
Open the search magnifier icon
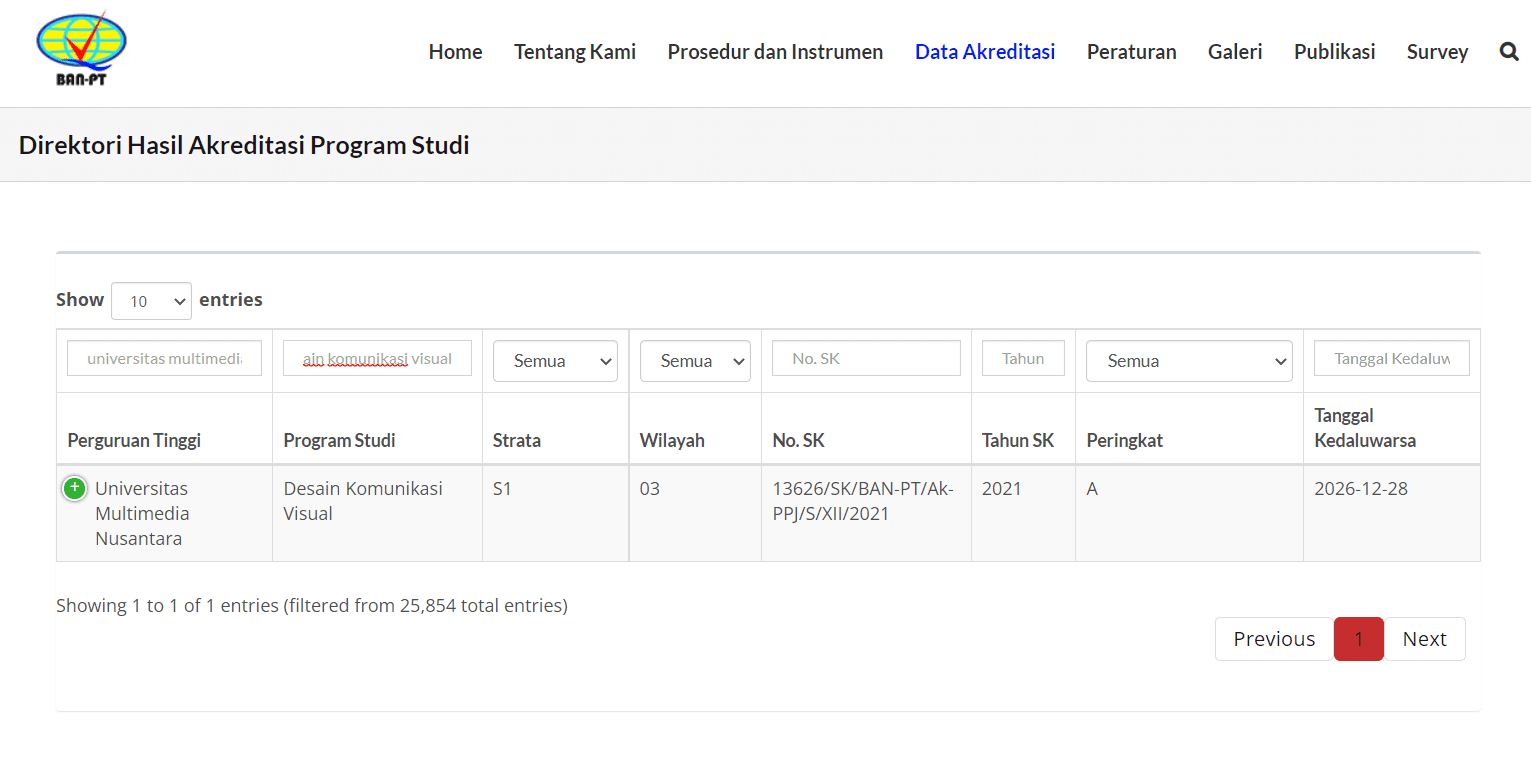click(1509, 52)
